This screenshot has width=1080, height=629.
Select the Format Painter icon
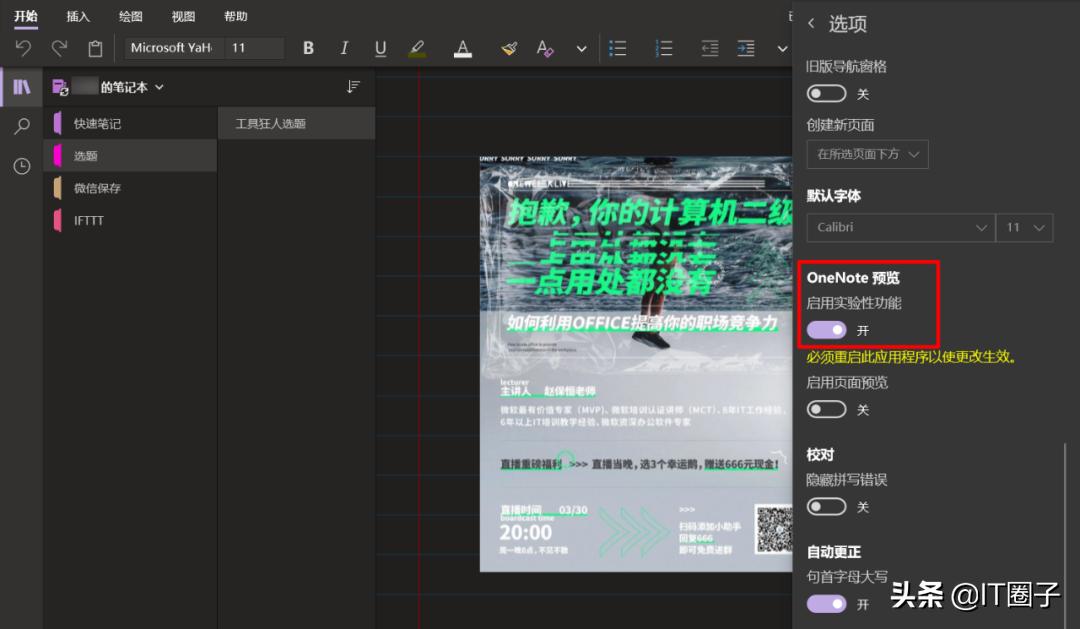(x=508, y=47)
